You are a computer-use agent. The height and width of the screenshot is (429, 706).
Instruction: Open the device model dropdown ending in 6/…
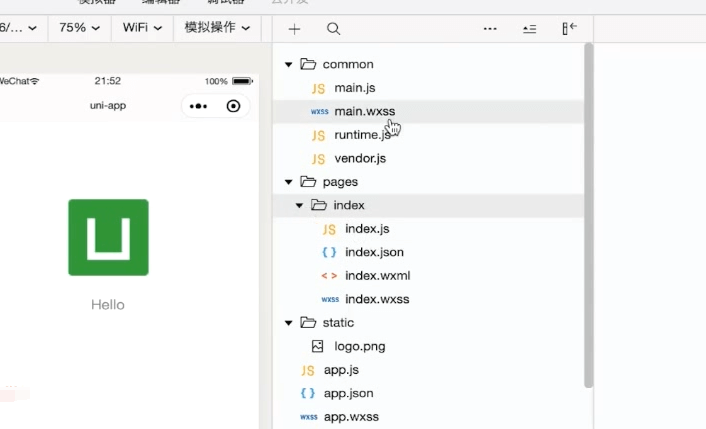[x=18, y=28]
